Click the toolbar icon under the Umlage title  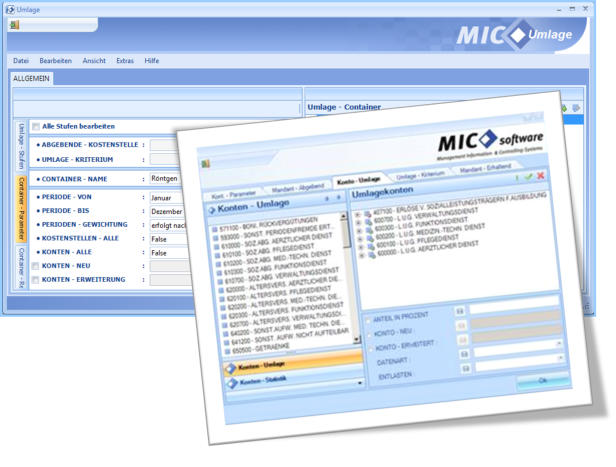15,26
